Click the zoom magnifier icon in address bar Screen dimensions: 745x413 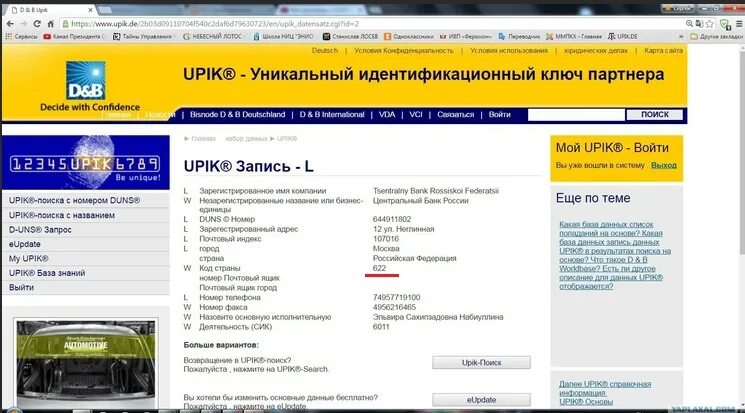[689, 24]
